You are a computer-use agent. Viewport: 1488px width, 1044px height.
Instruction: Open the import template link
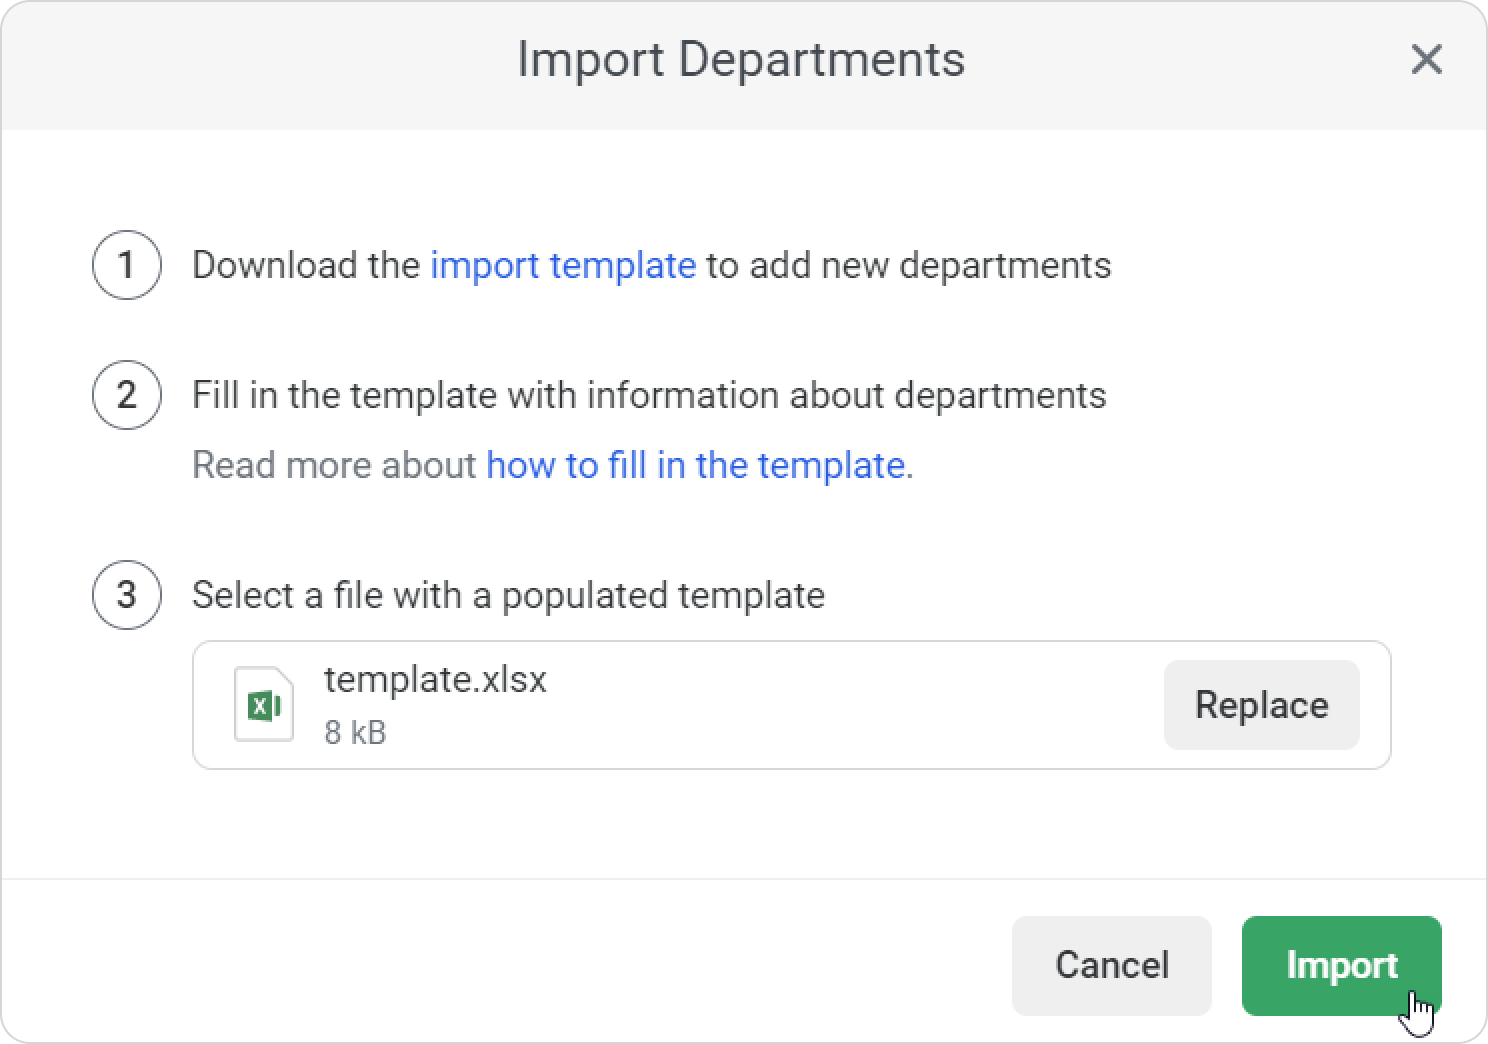563,265
